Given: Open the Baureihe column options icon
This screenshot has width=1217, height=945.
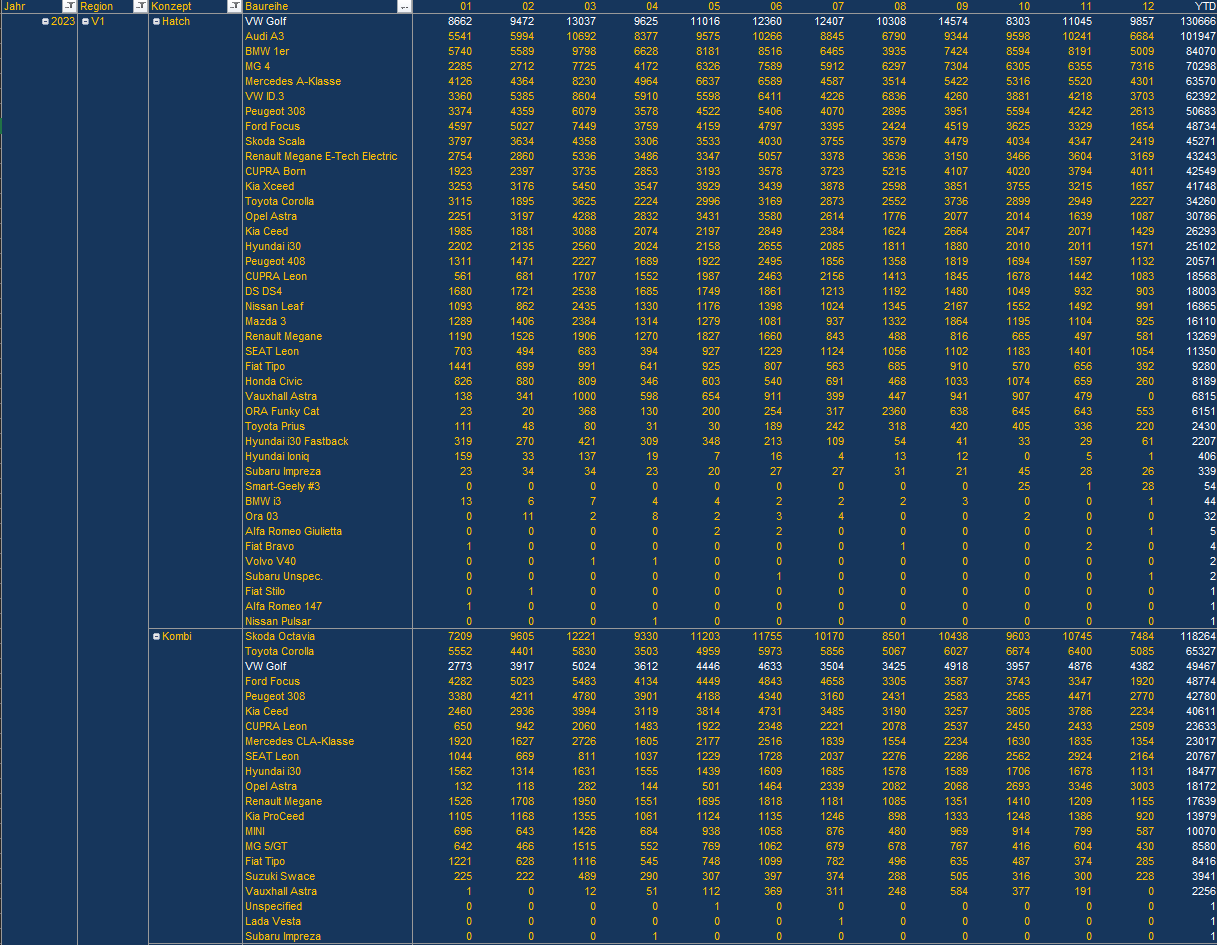Looking at the screenshot, I should [404, 7].
